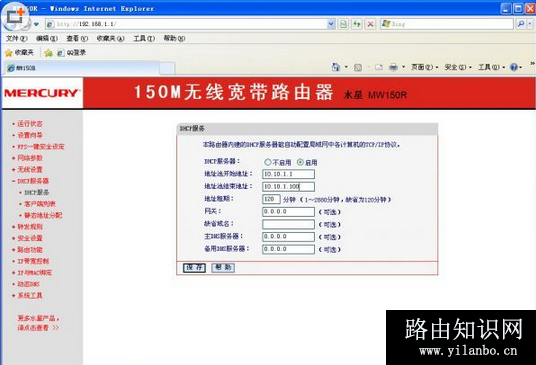Click the 保存 button

click(195, 268)
